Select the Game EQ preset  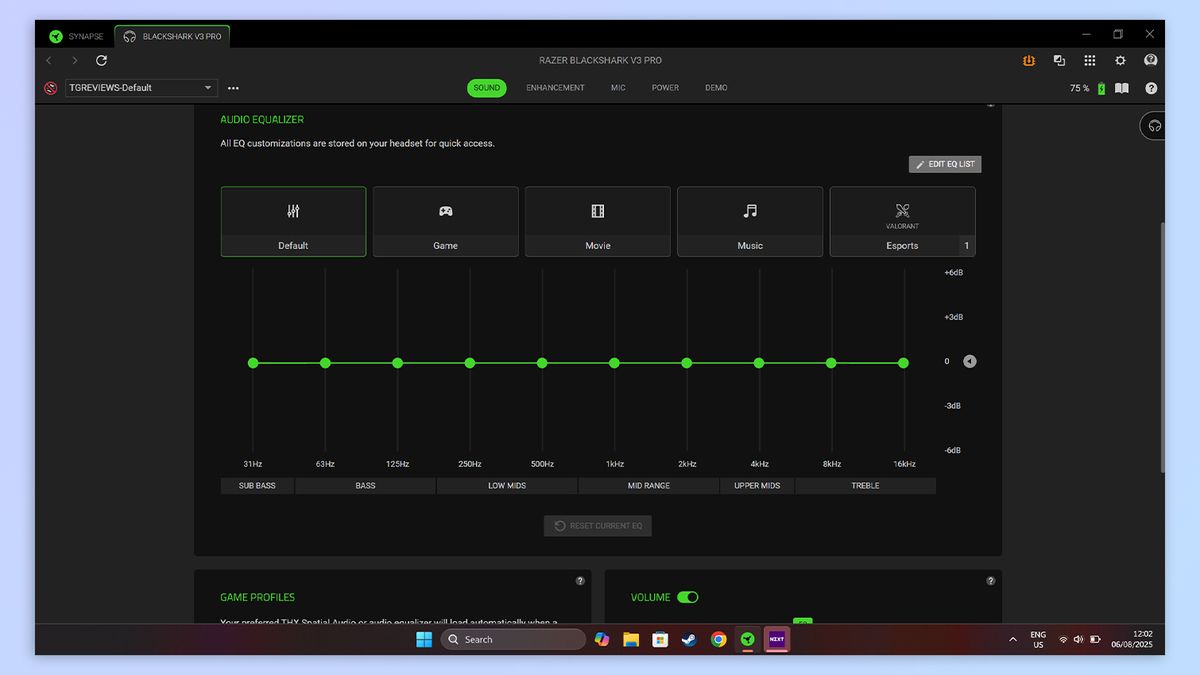446,222
